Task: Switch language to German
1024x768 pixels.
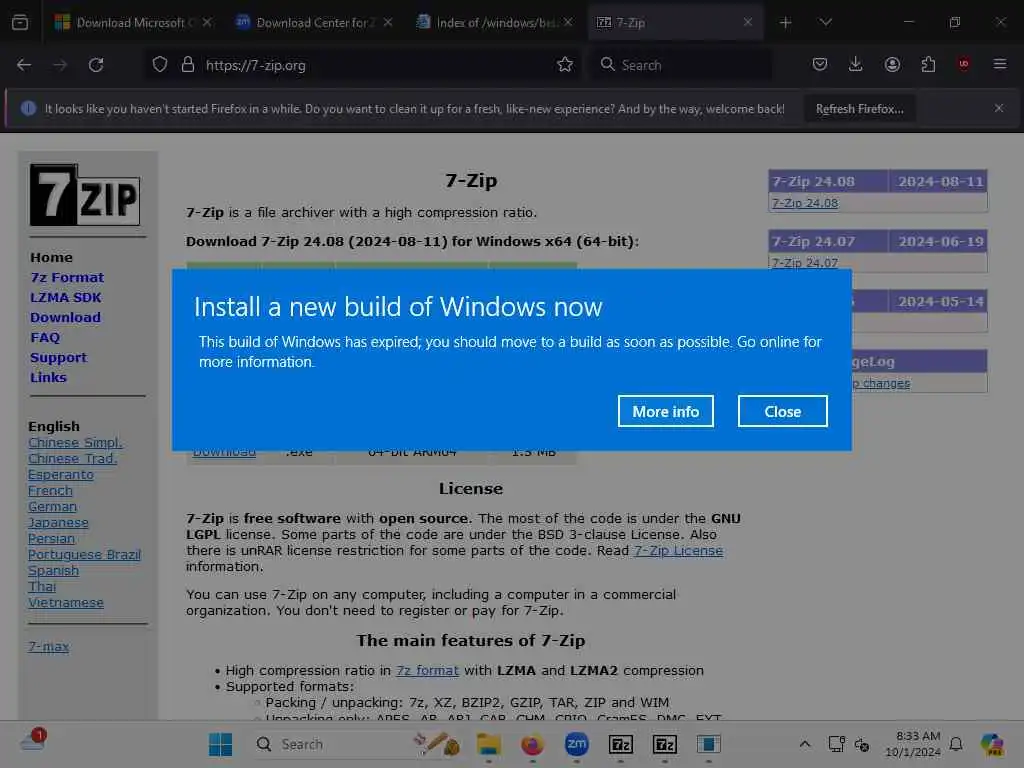Action: coord(52,507)
